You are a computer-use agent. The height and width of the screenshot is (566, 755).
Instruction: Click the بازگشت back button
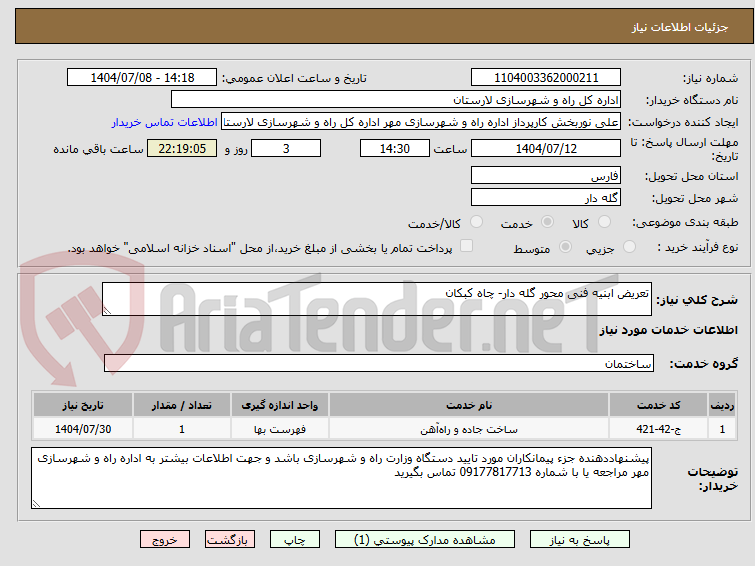[x=230, y=540]
